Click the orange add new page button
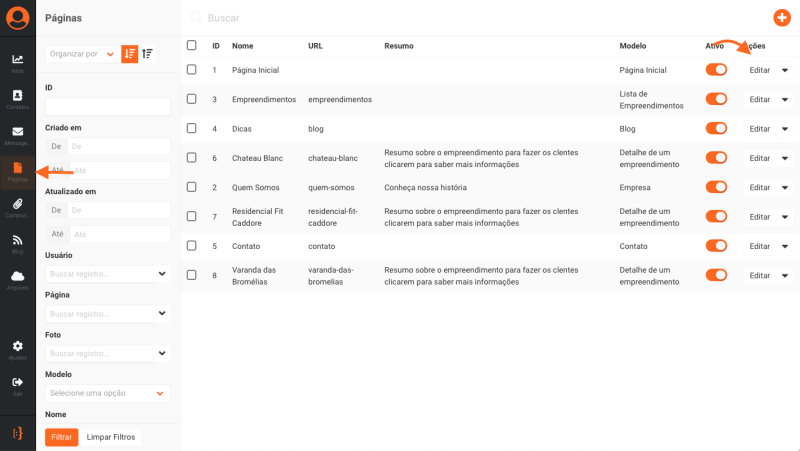The image size is (800, 451). [x=782, y=17]
